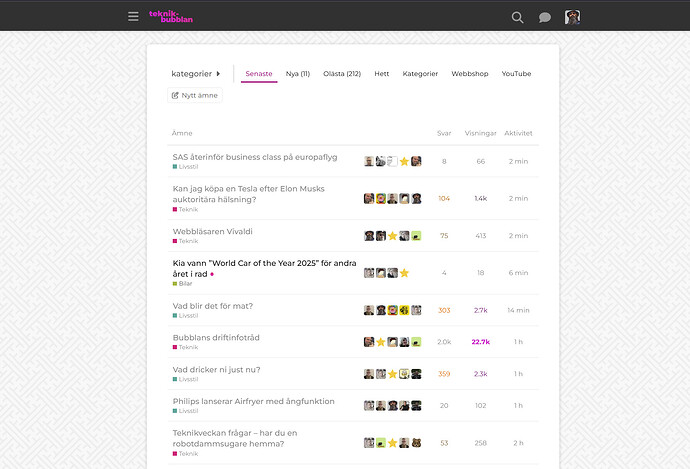Click reply count 53 in Teknikveckan row
The image size is (690, 469).
coord(444,443)
